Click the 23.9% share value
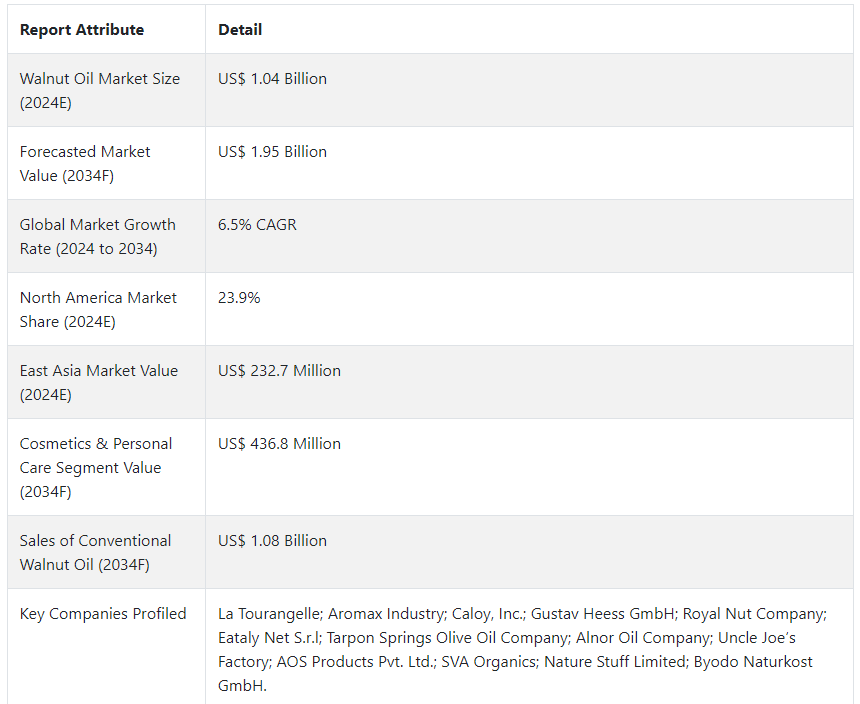Viewport: 860px width, 704px height. (x=239, y=298)
